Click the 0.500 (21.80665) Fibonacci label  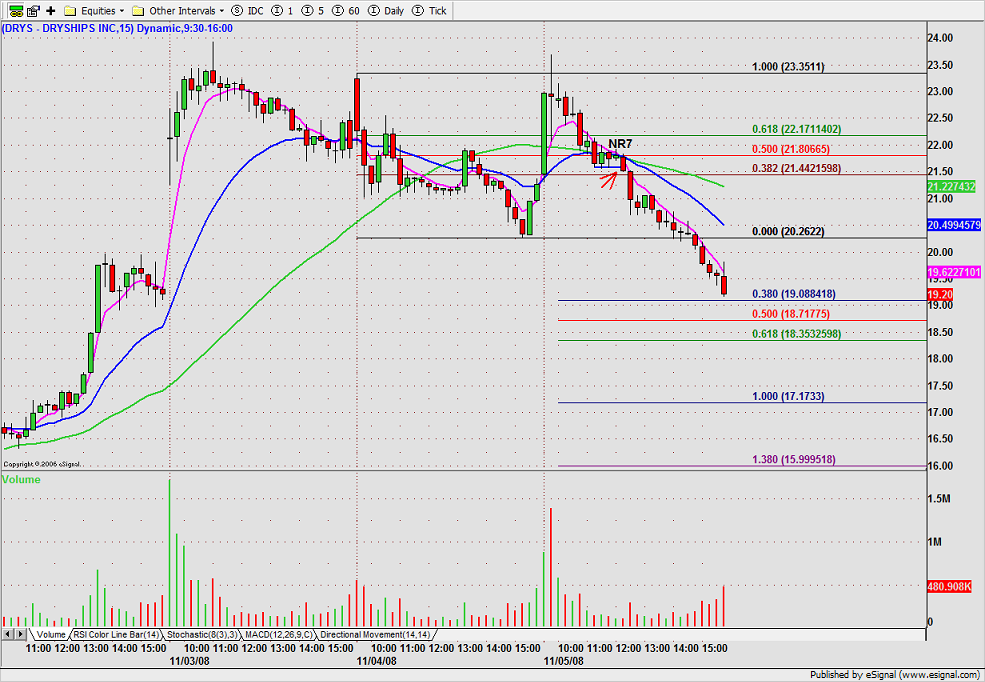791,149
